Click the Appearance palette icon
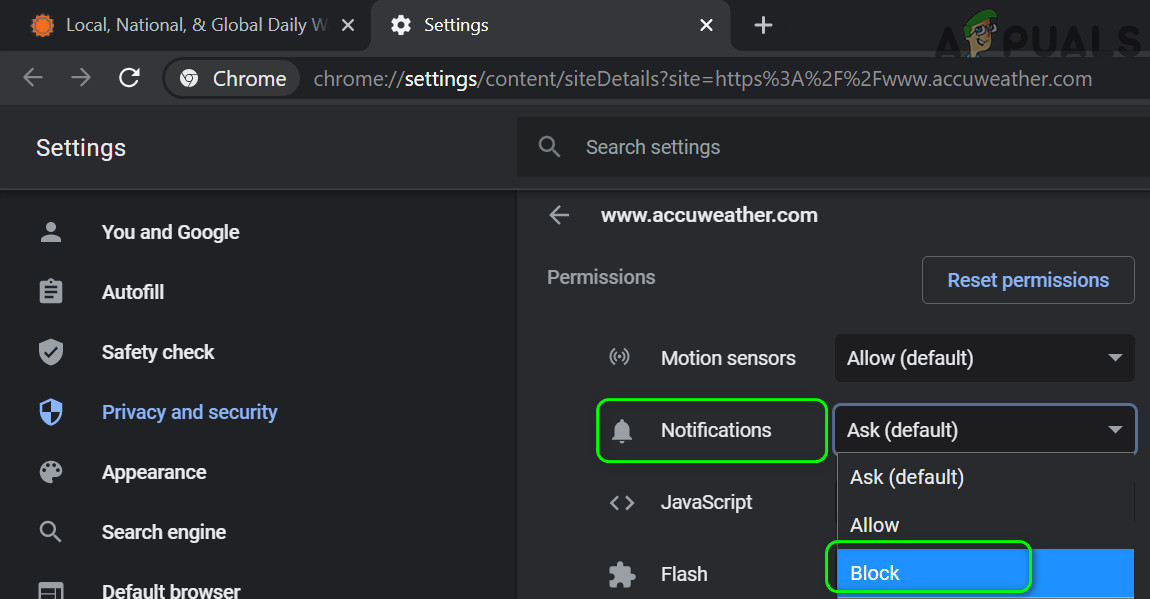Viewport: 1150px width, 599px height. tap(50, 472)
